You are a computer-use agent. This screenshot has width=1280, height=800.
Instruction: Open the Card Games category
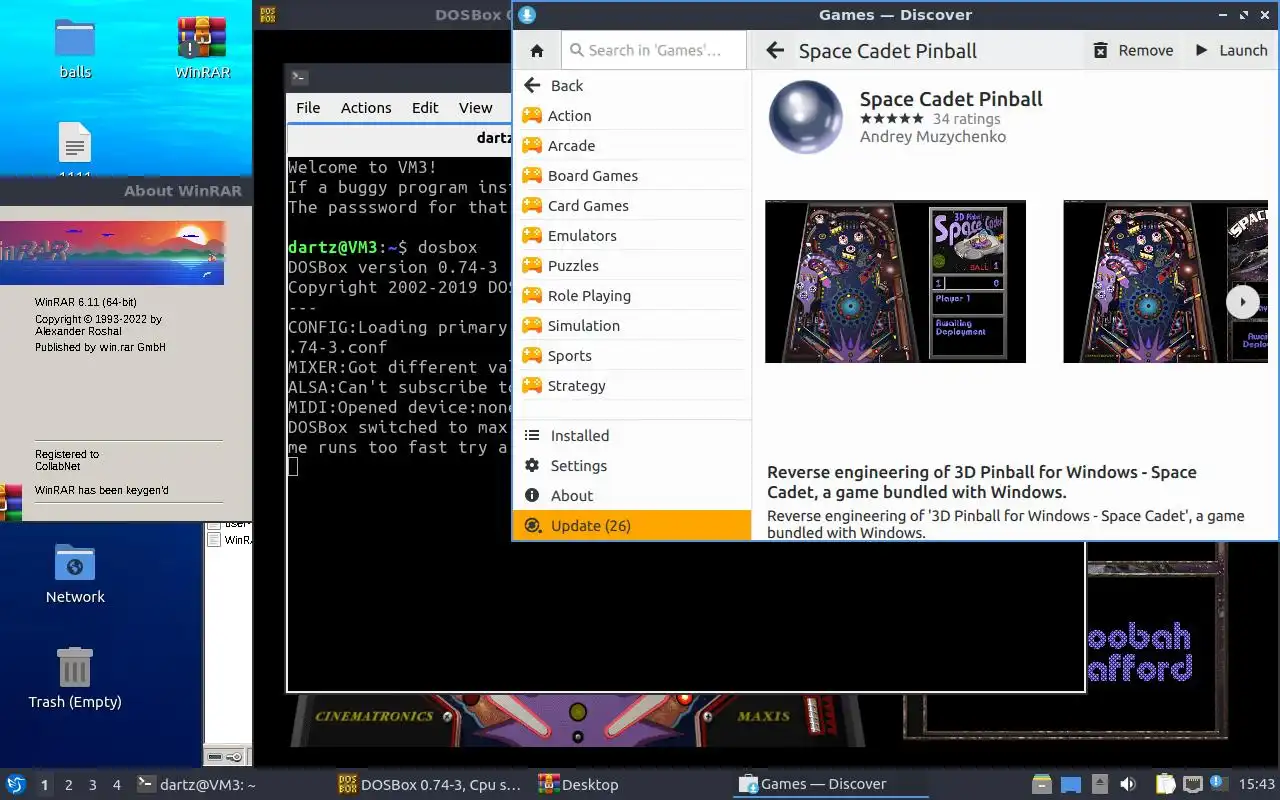pos(631,206)
